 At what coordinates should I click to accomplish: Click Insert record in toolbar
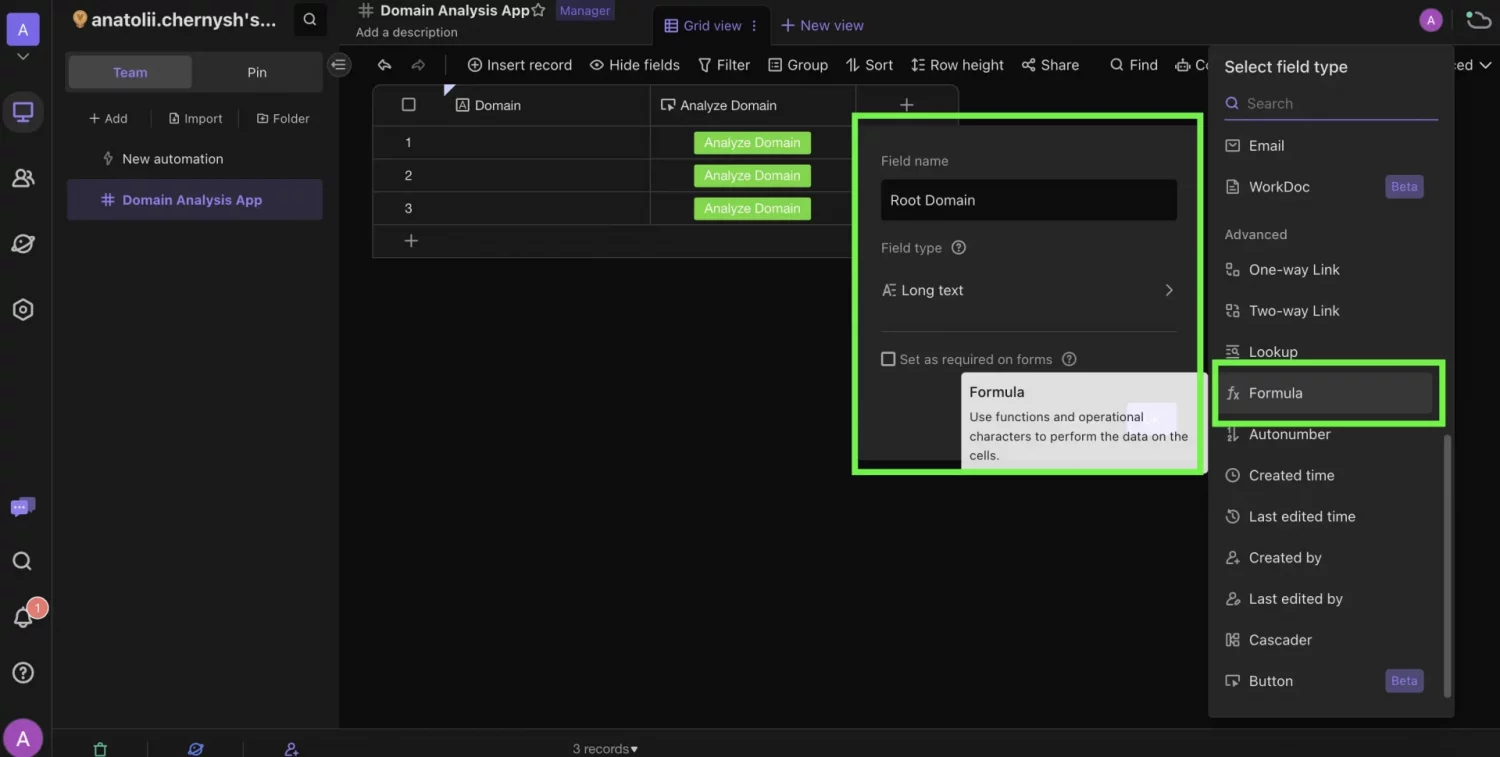click(520, 65)
